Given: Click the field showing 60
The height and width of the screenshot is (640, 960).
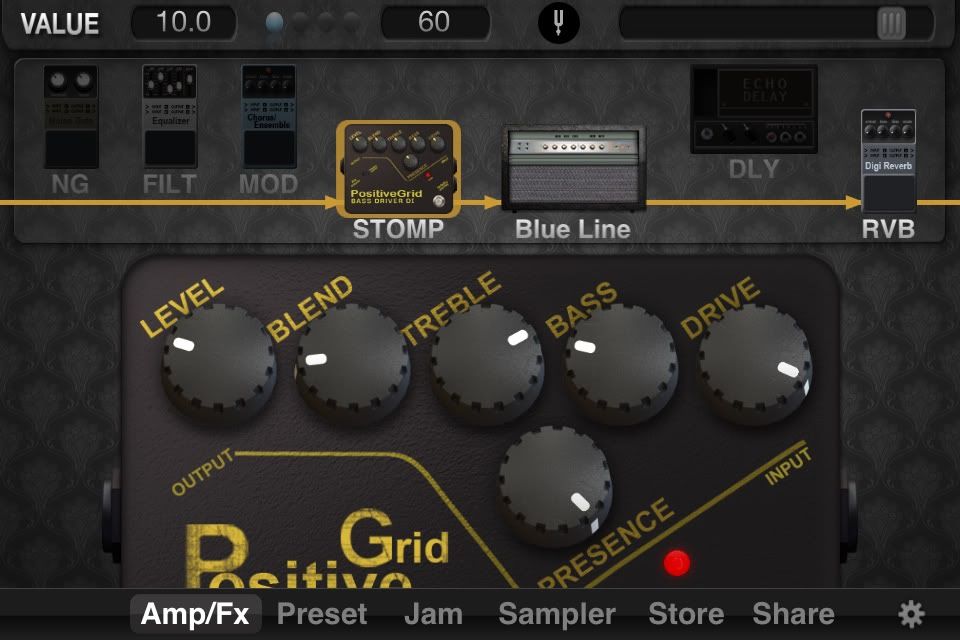Looking at the screenshot, I should point(435,23).
